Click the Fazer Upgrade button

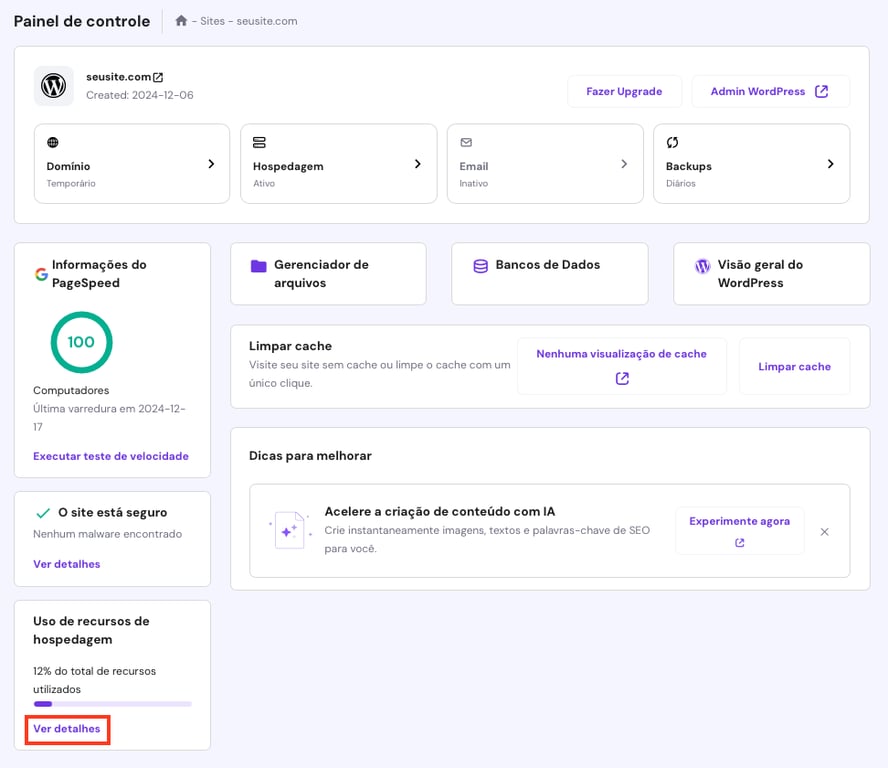point(624,91)
